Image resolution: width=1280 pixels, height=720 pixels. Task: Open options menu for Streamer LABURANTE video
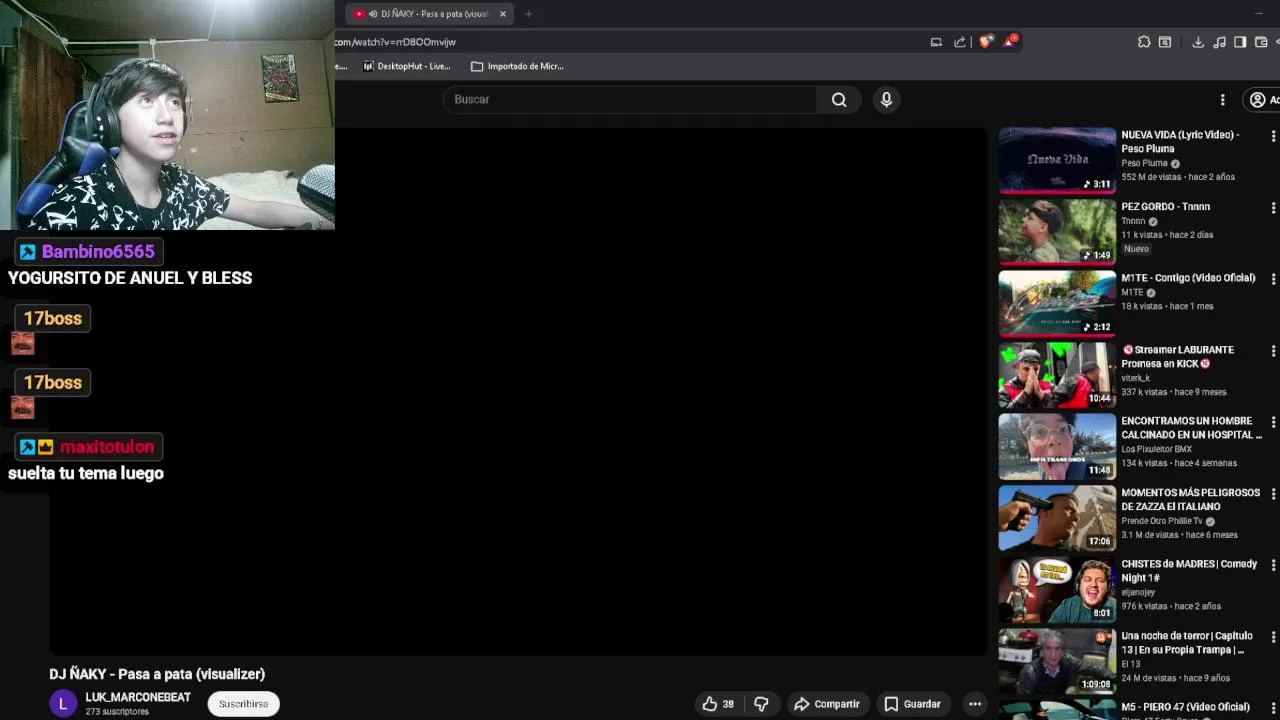point(1273,351)
